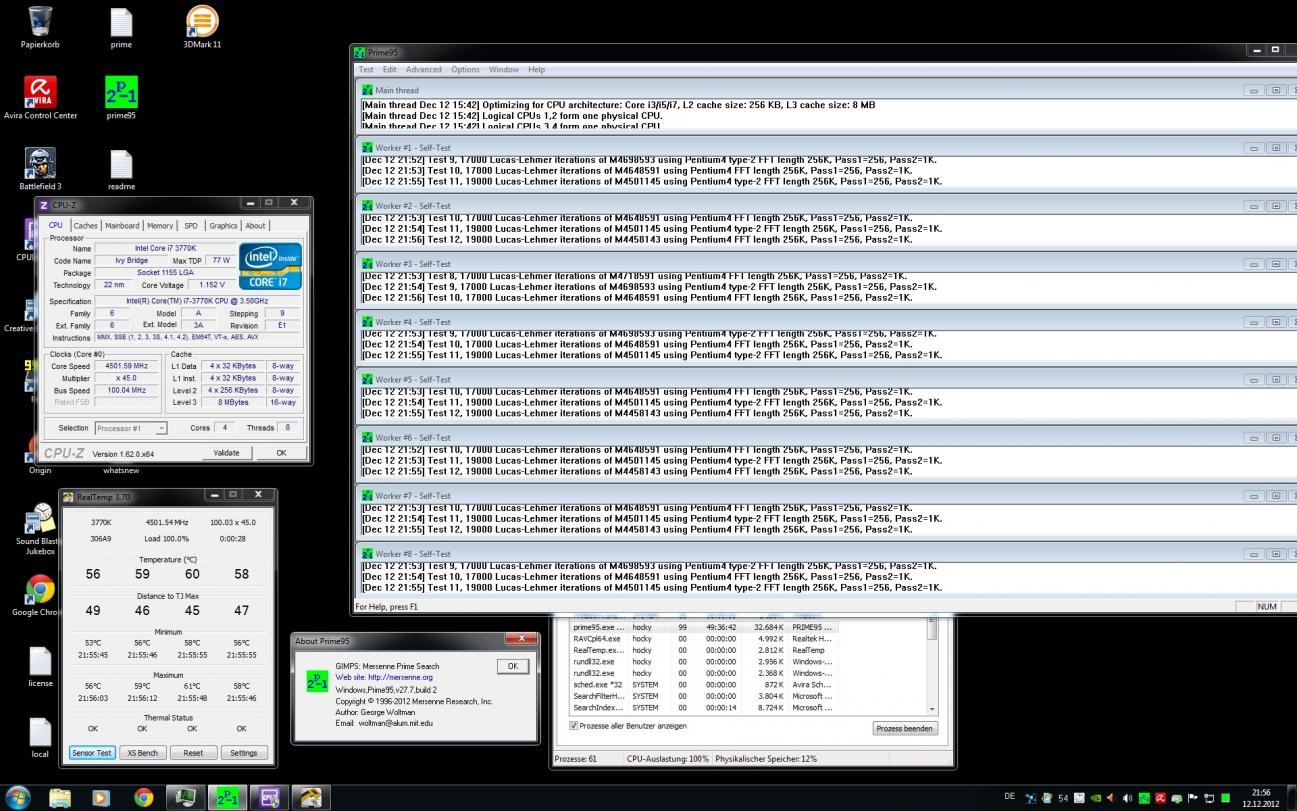
Task: Switch to the Memory tab in CPU-Z
Action: click(160, 225)
